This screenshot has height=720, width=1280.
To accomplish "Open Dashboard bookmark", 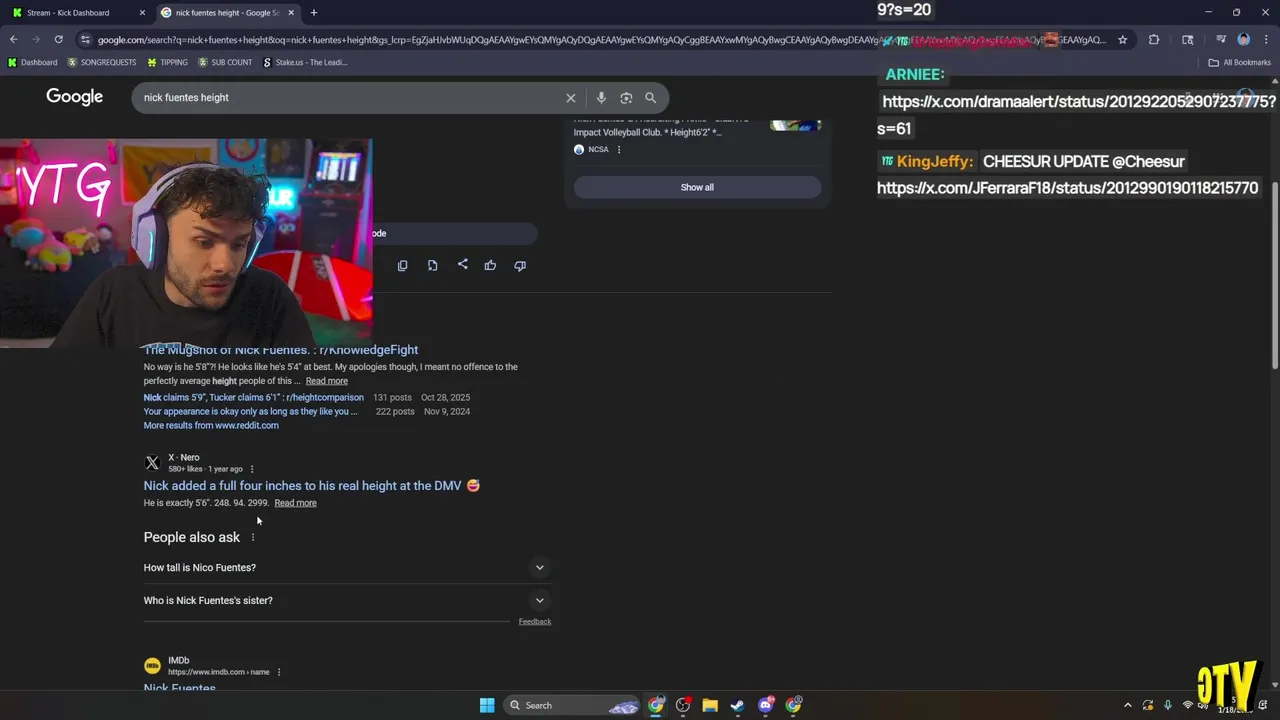I will 32,62.
